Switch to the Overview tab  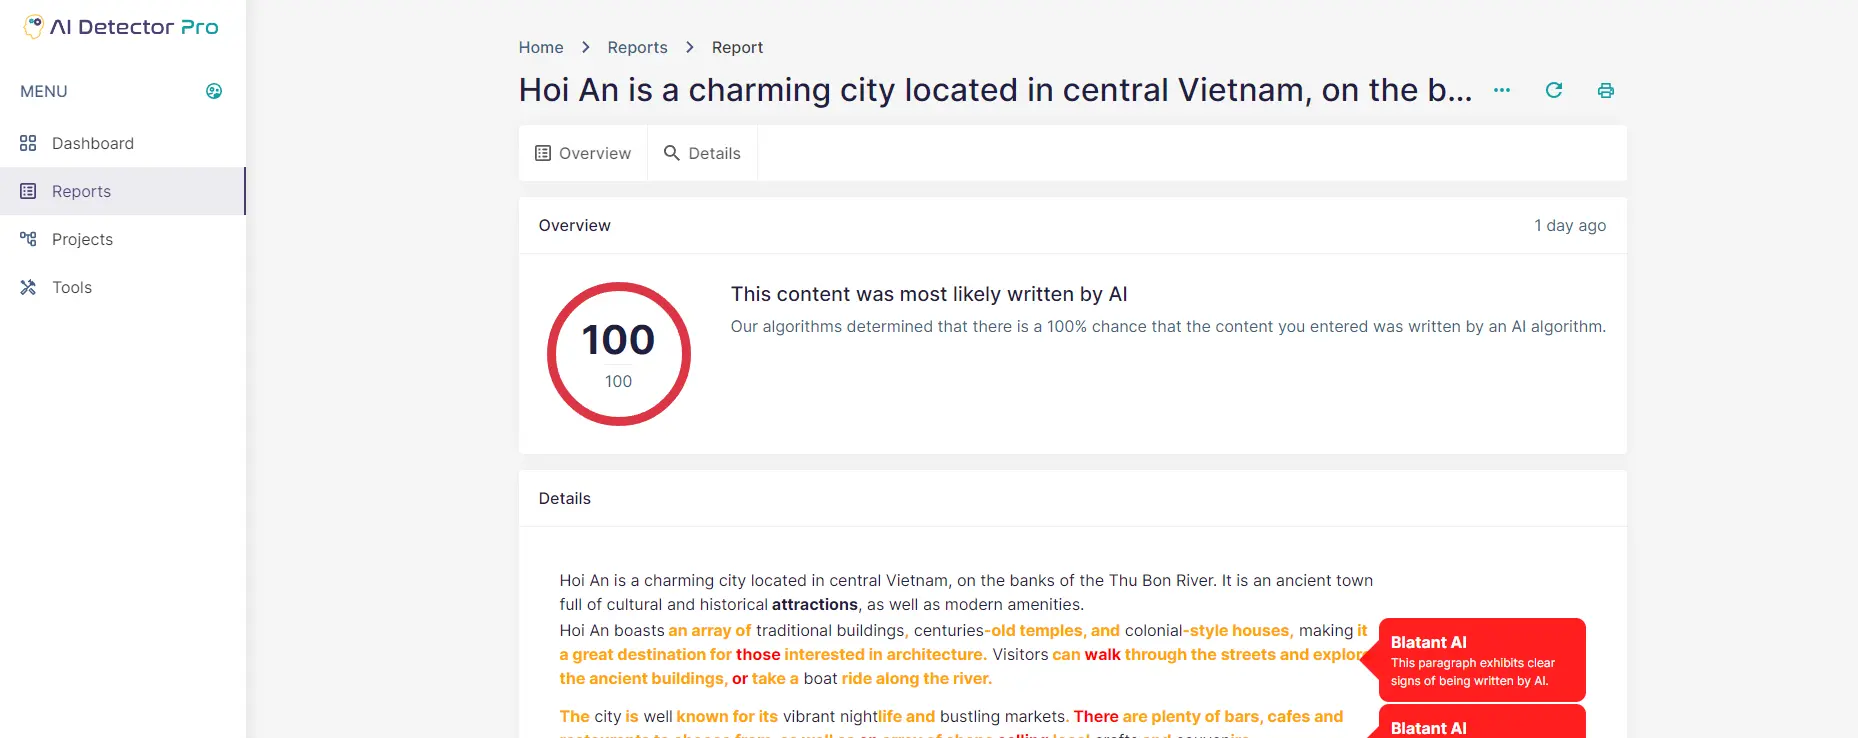tap(583, 153)
